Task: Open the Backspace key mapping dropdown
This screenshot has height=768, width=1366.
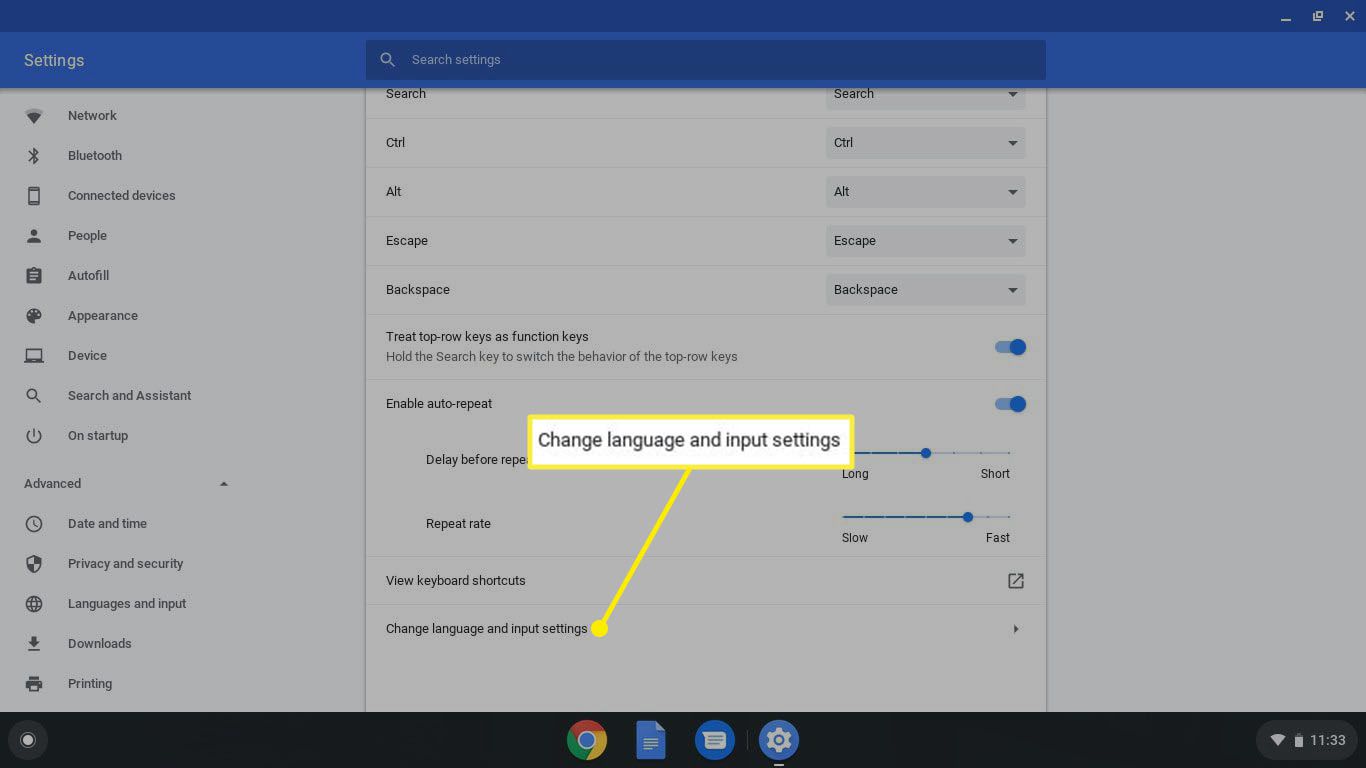Action: click(925, 290)
